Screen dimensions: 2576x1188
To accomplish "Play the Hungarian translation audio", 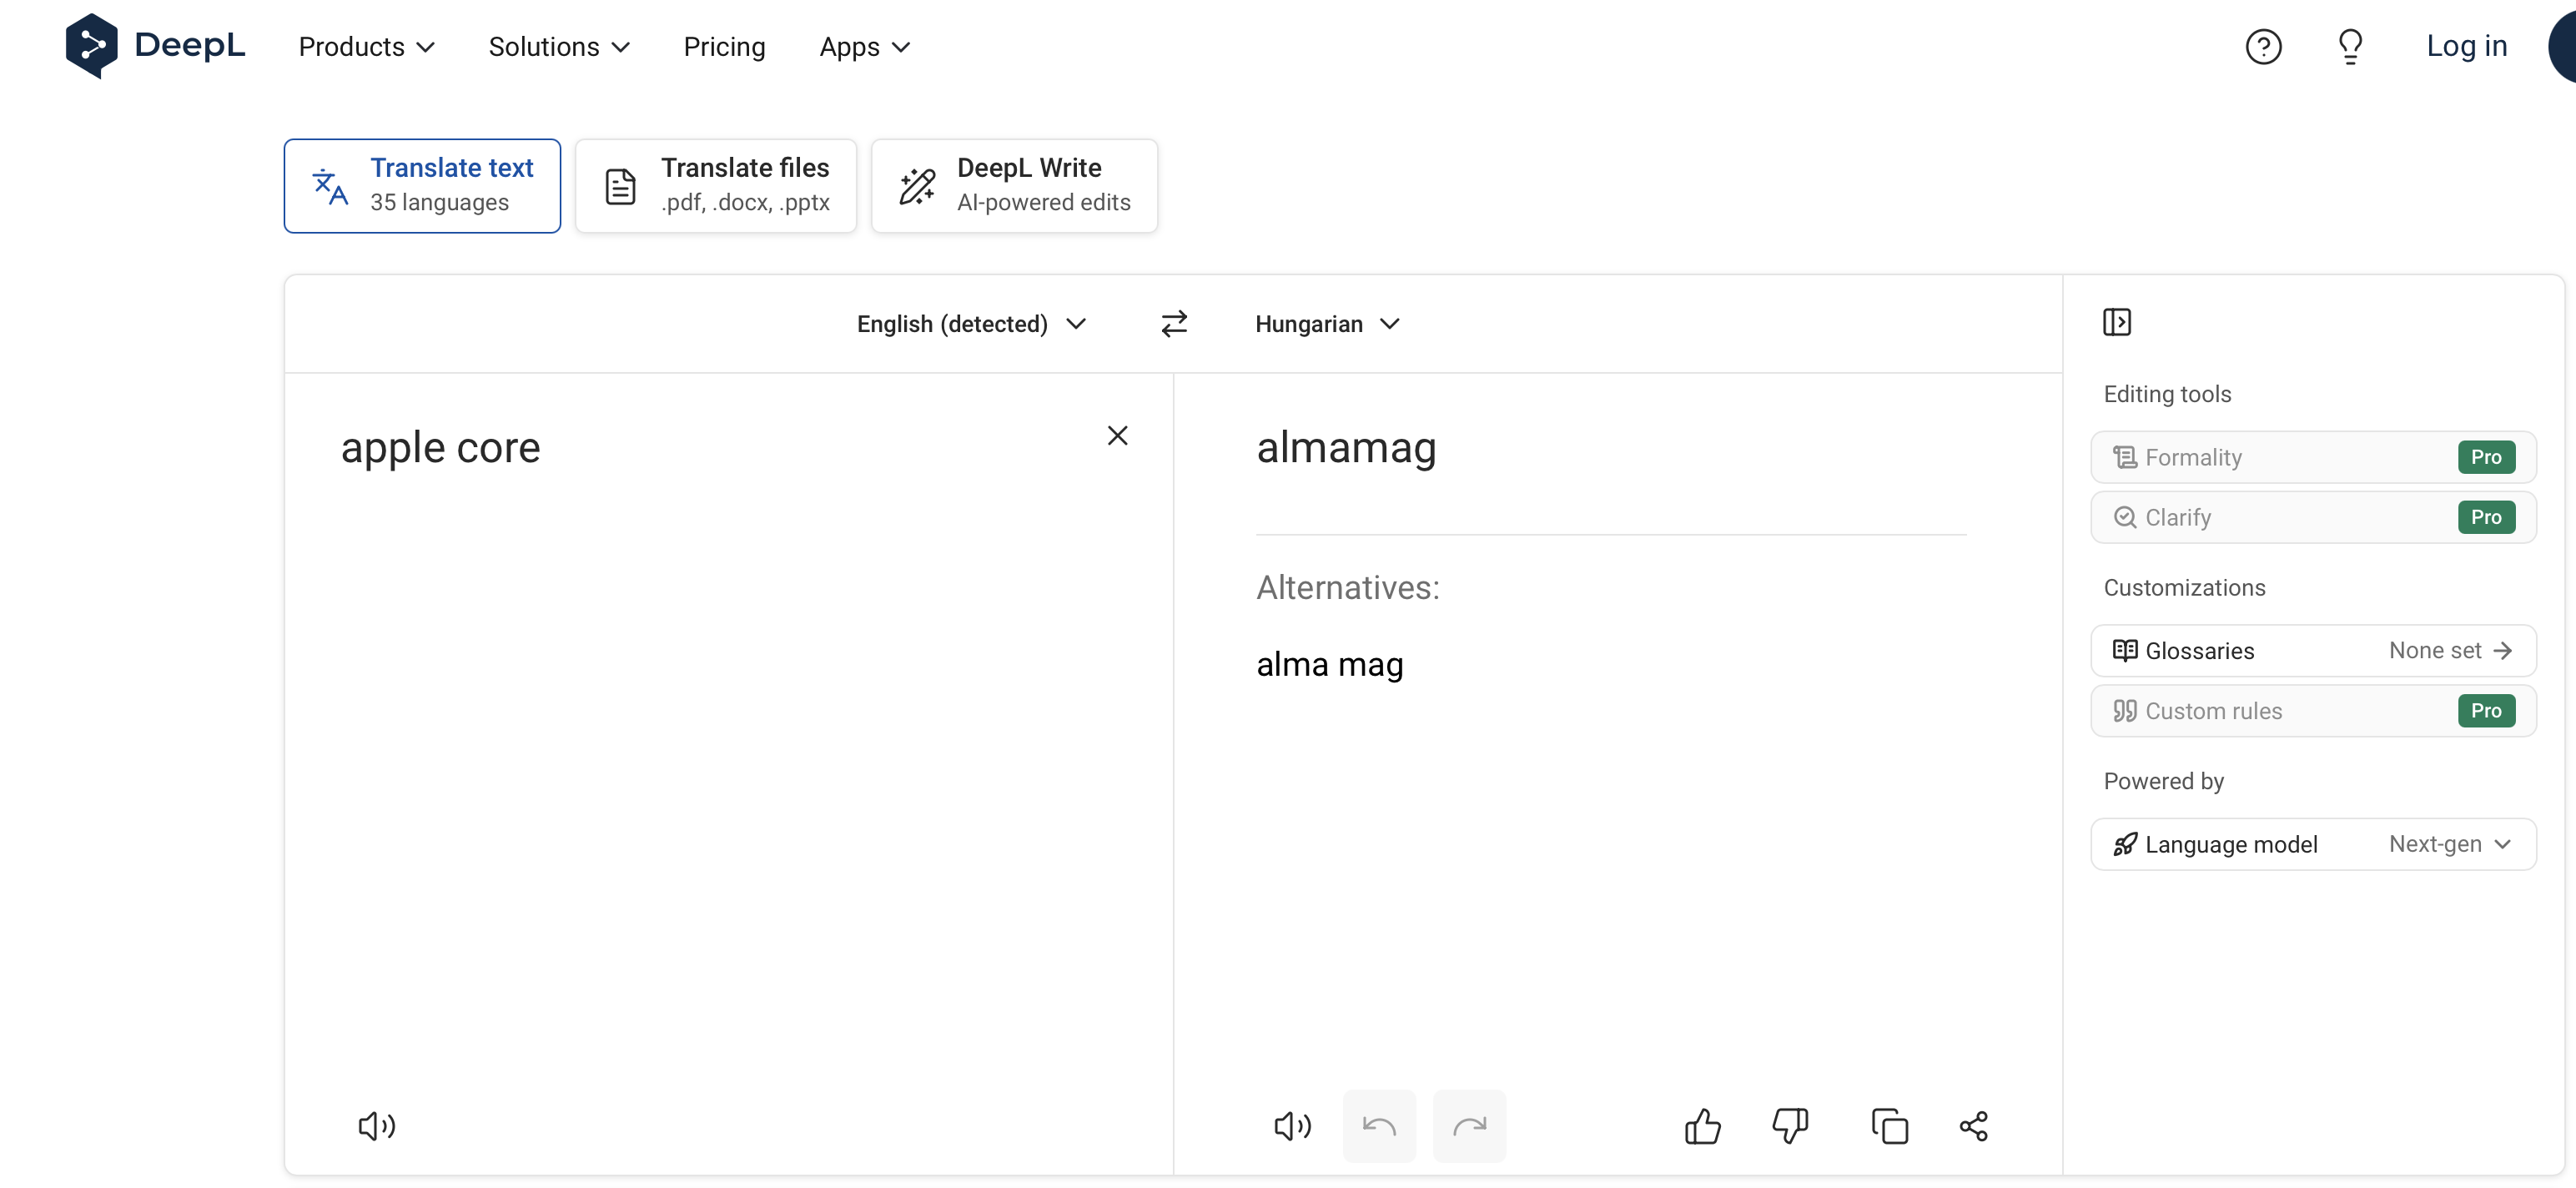I will tap(1292, 1126).
